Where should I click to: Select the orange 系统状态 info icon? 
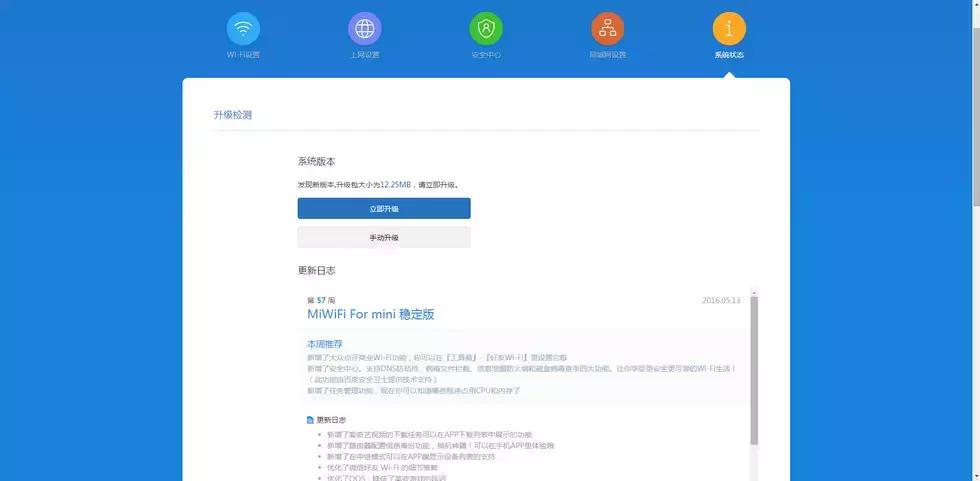[729, 29]
